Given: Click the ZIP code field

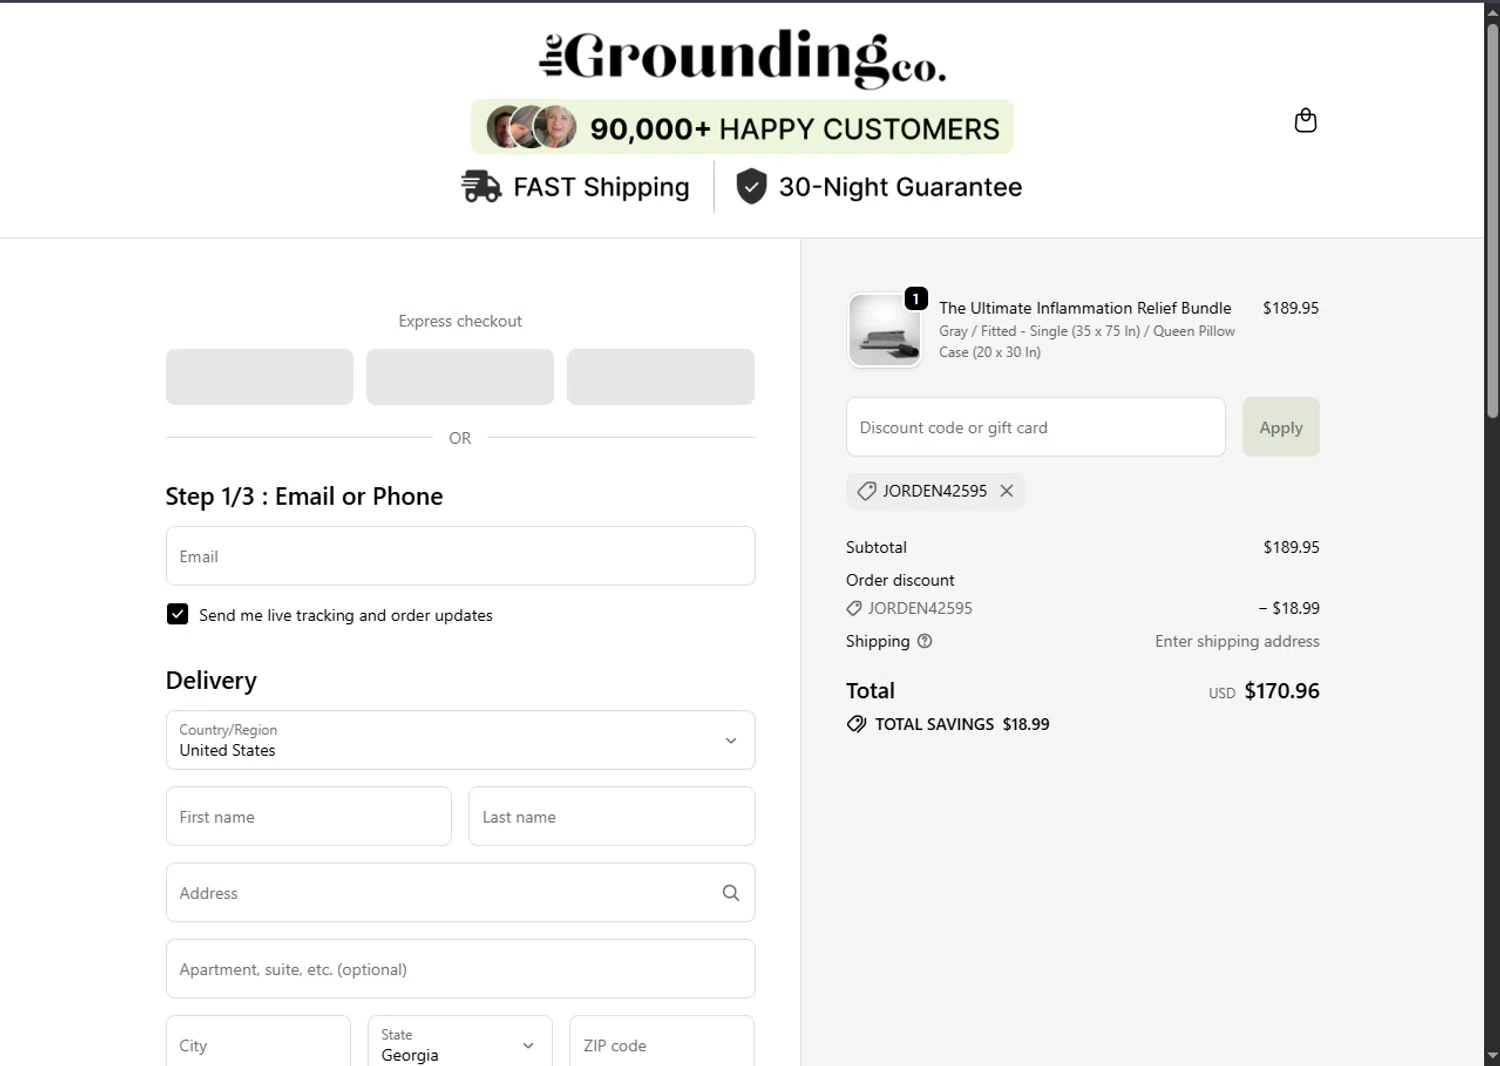Looking at the screenshot, I should (x=661, y=1045).
